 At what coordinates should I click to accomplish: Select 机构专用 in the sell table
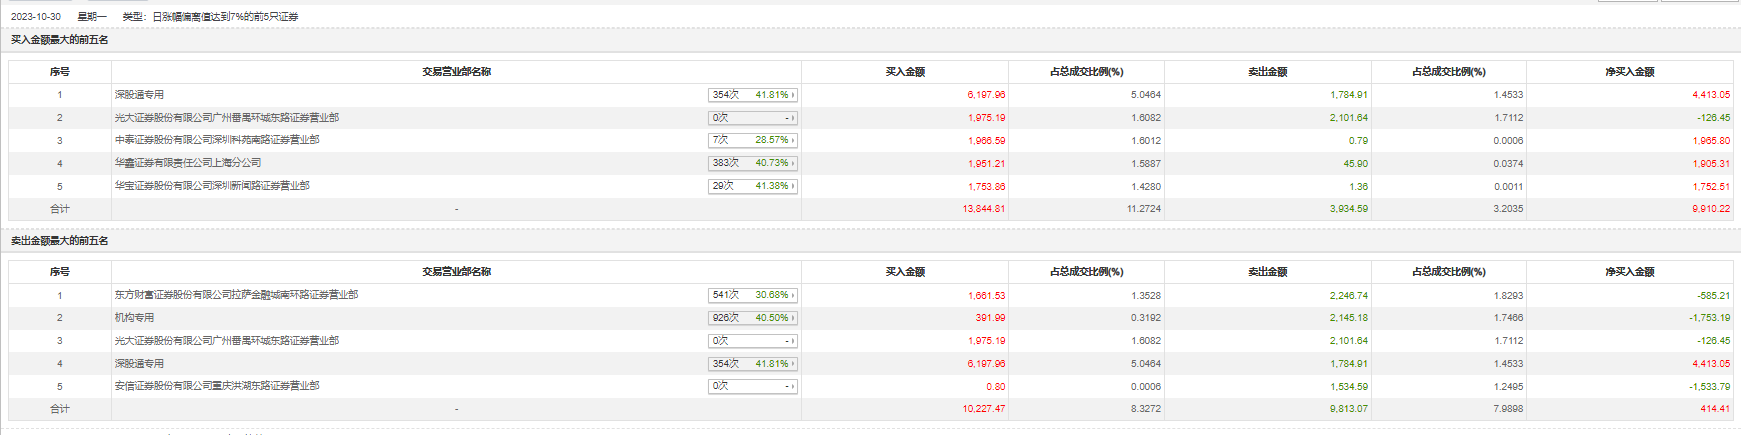tap(134, 318)
